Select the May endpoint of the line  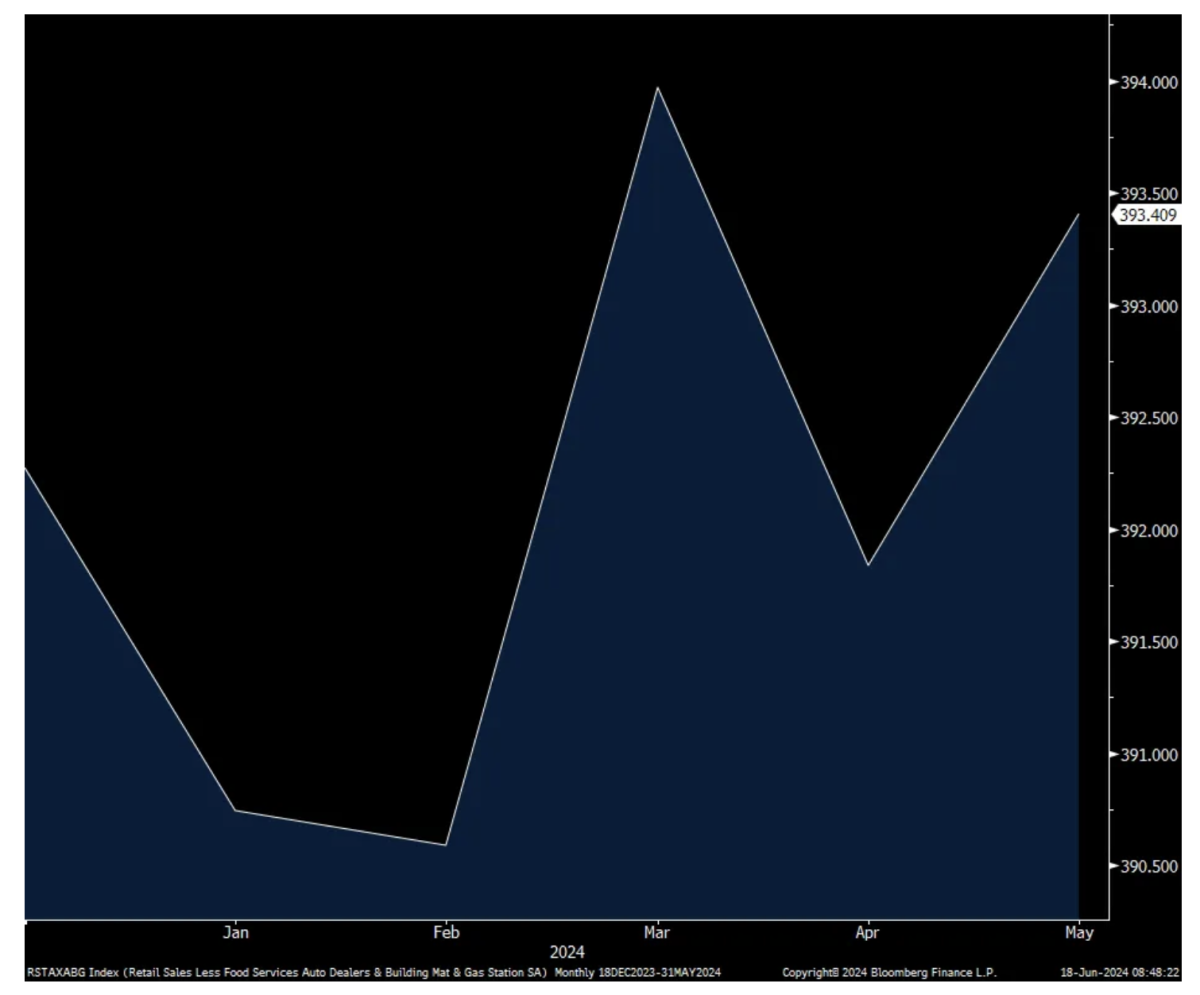tap(1078, 215)
